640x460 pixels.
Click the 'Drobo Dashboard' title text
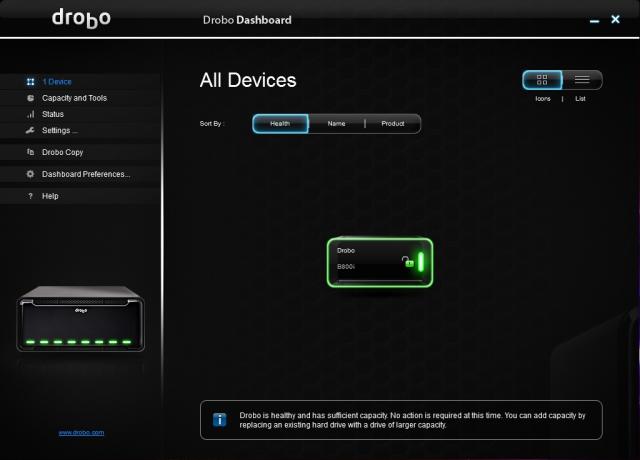click(x=247, y=20)
